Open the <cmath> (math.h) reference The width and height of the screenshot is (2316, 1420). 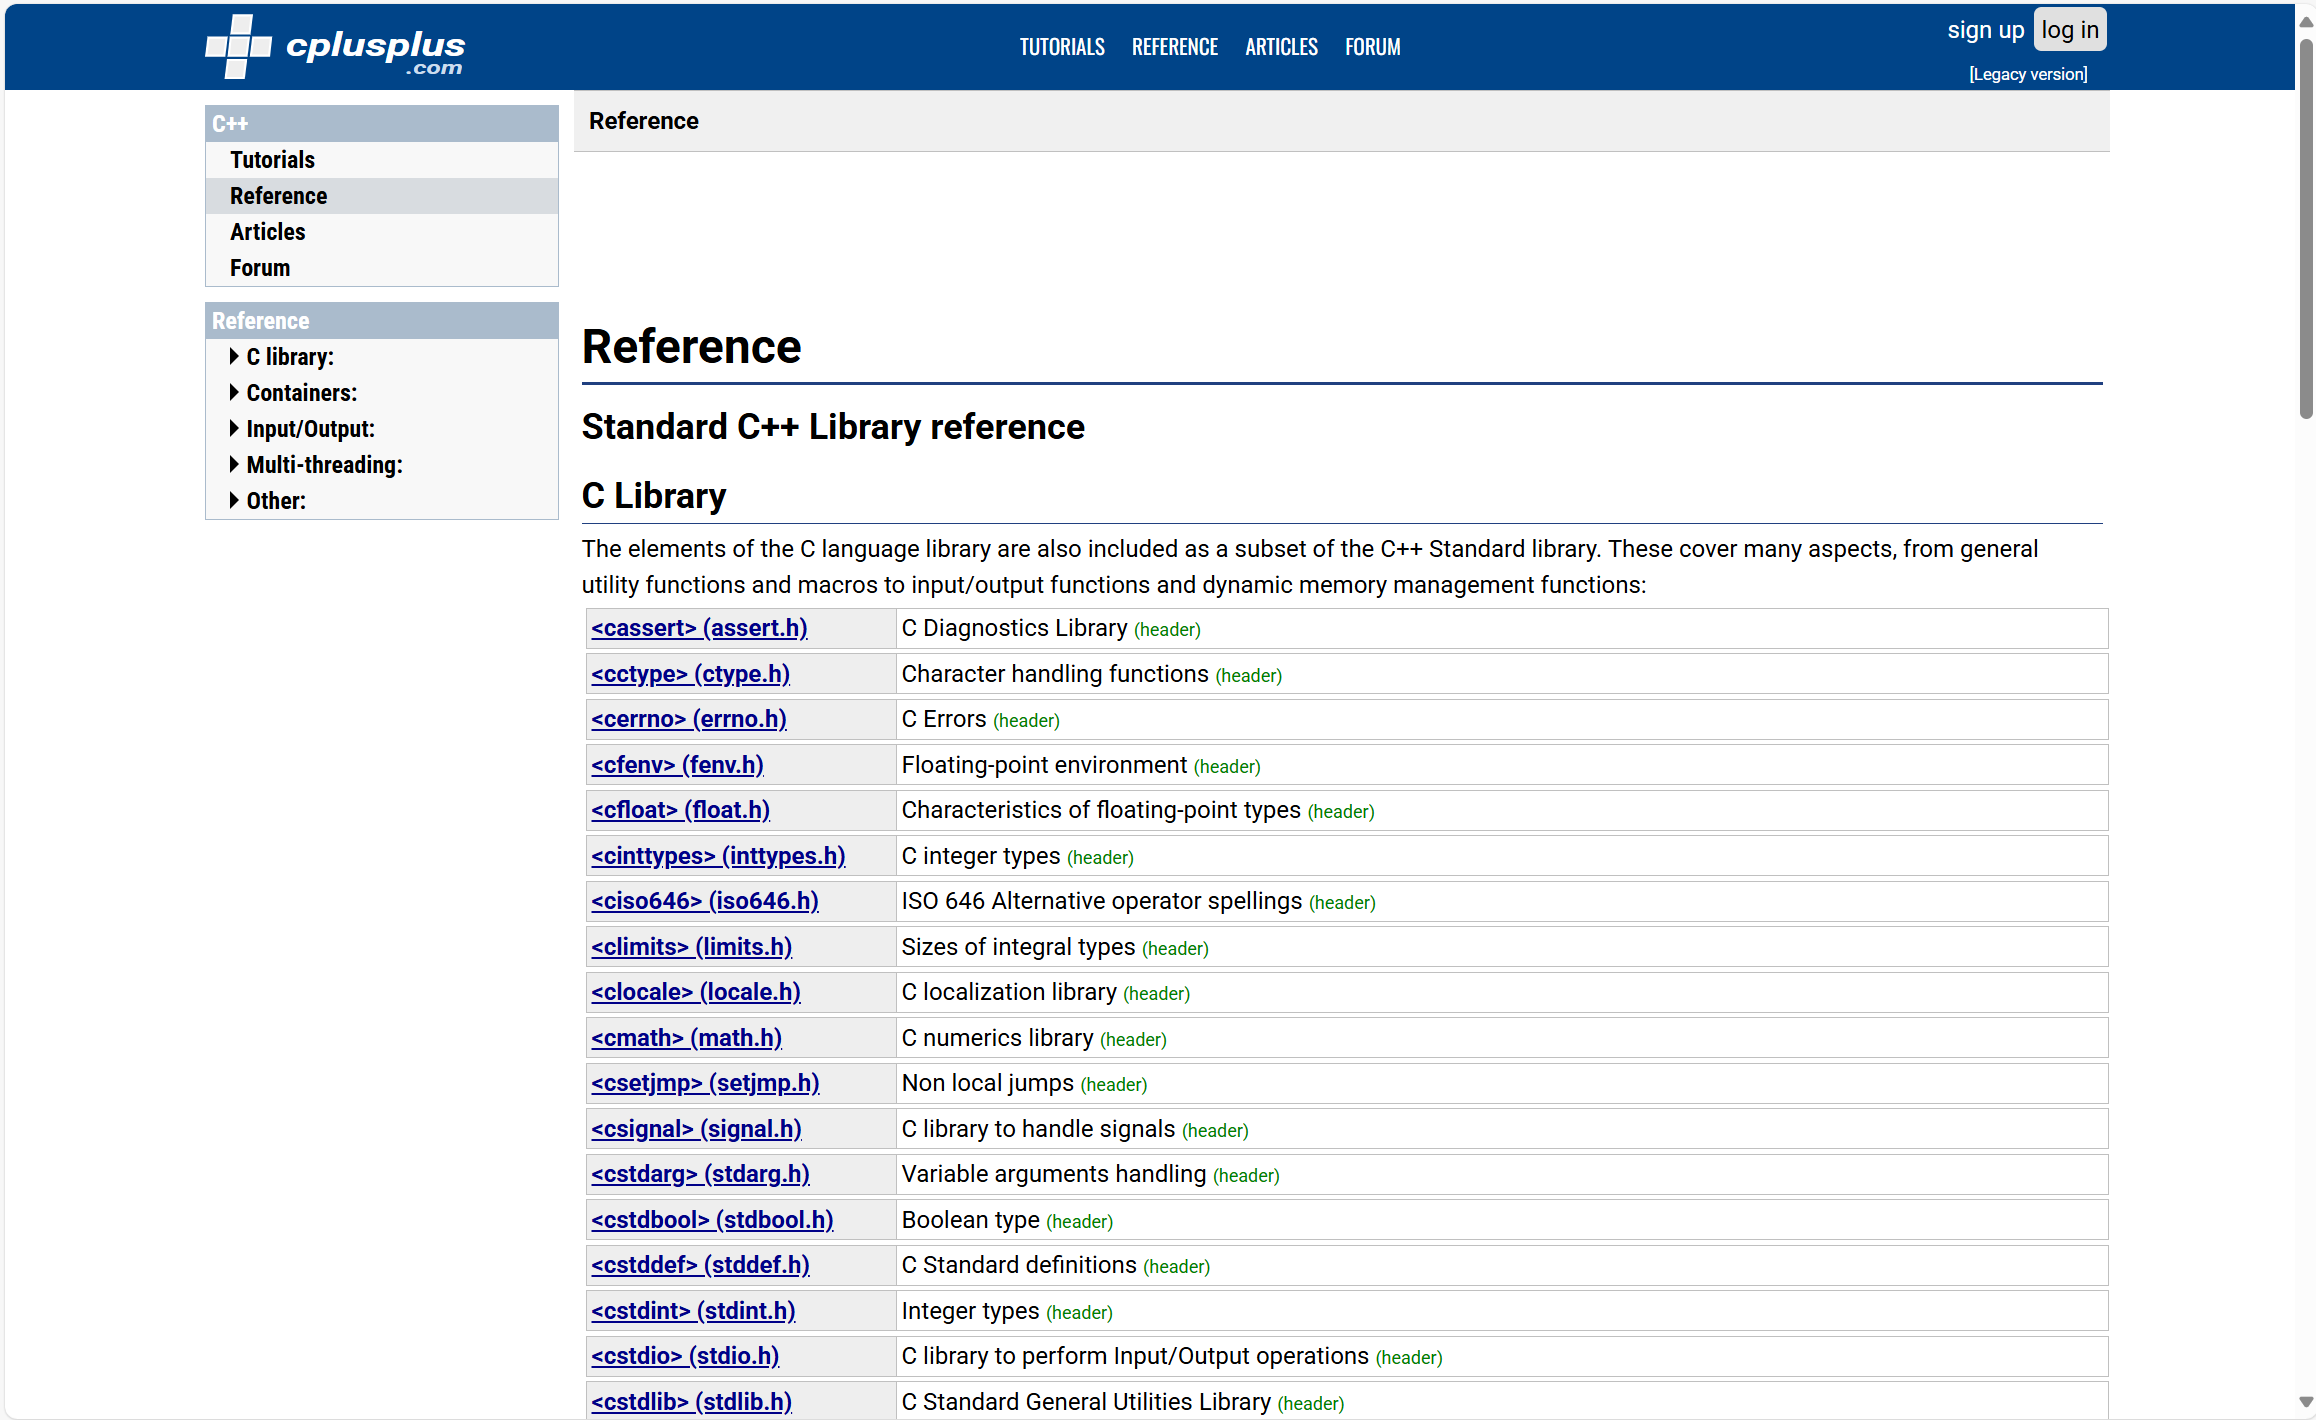(686, 1038)
